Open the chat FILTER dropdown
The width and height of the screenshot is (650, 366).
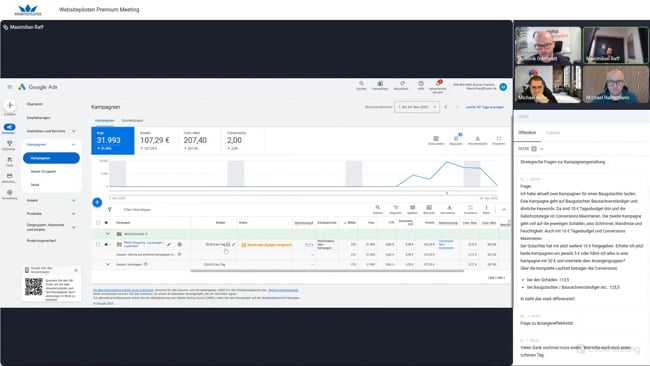tap(531, 148)
